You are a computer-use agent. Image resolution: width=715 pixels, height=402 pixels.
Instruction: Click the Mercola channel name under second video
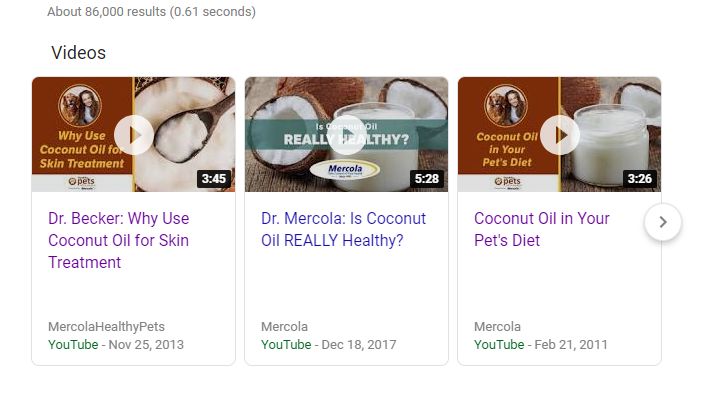point(284,327)
